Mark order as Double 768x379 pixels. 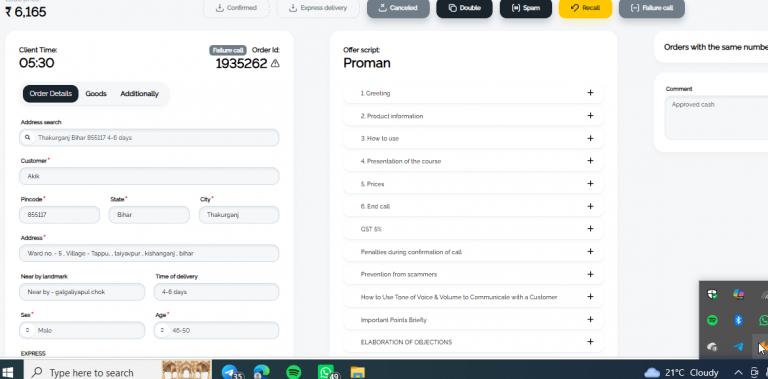(464, 8)
